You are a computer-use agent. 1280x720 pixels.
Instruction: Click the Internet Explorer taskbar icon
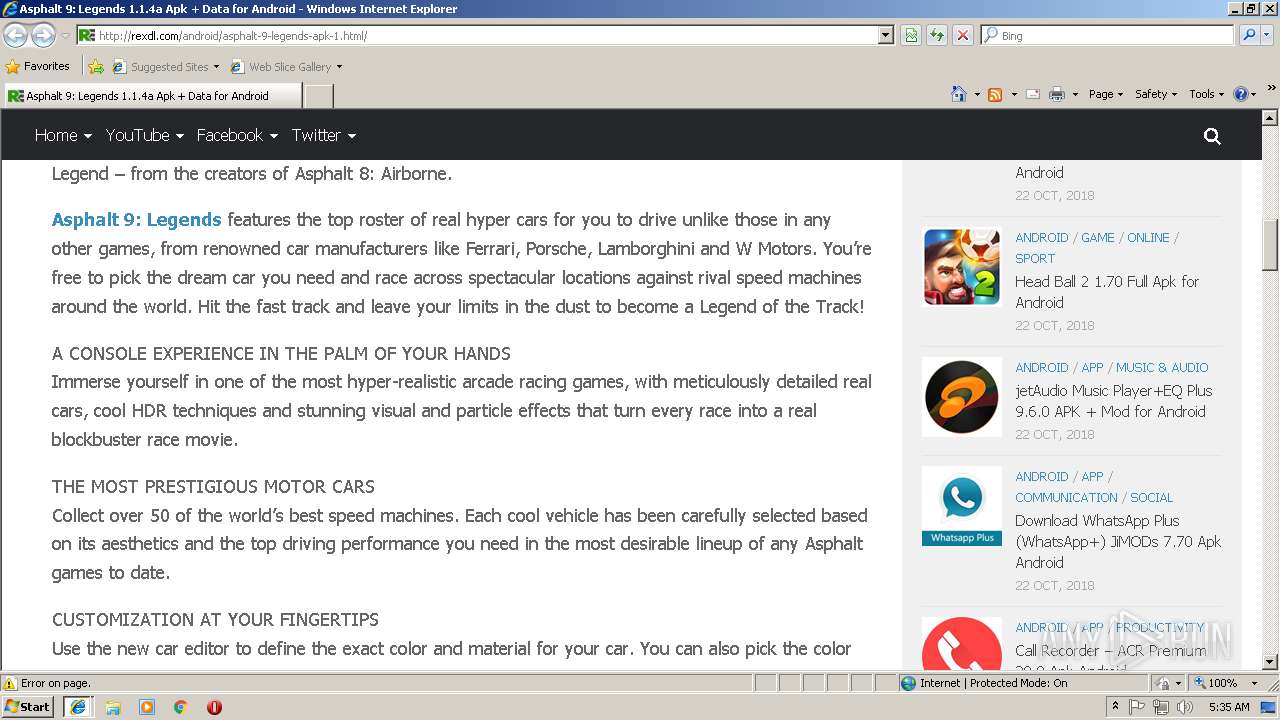tap(78, 707)
